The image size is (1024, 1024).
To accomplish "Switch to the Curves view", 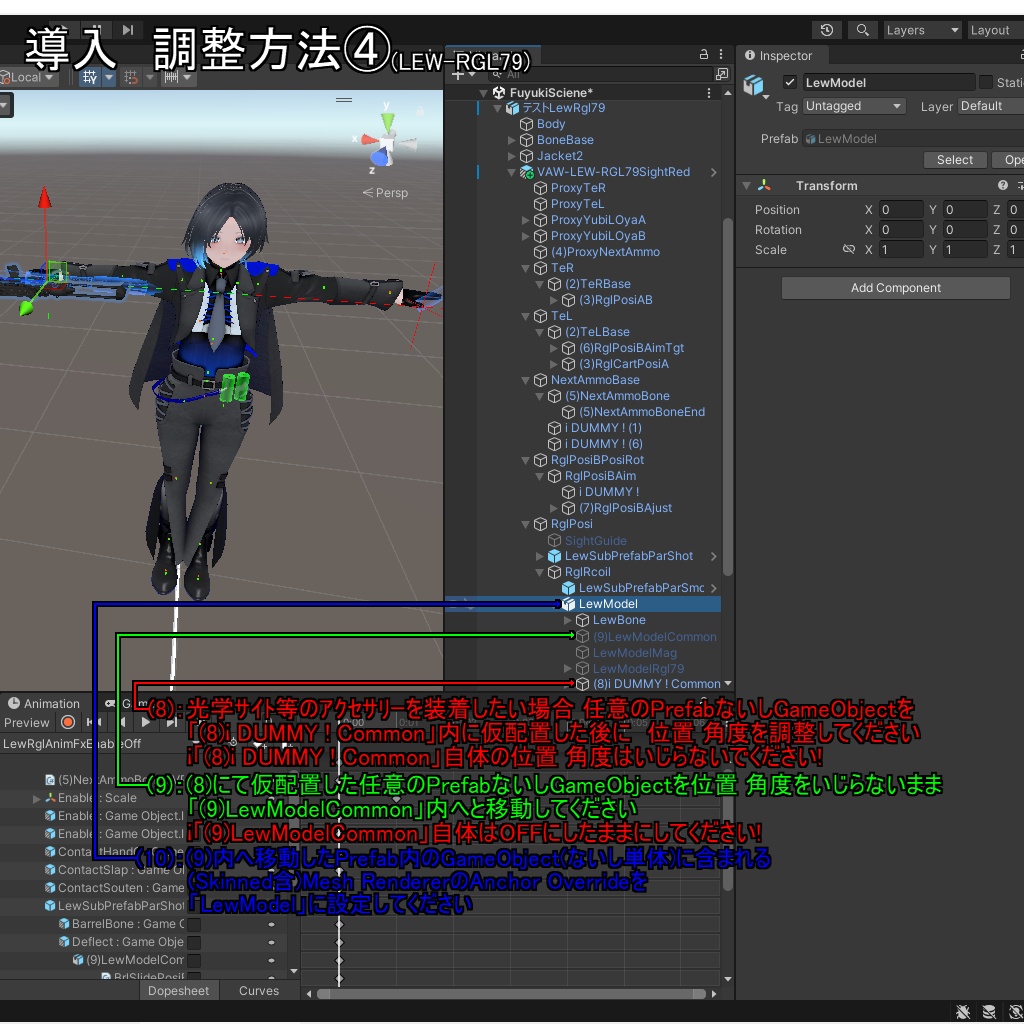I will tap(259, 990).
